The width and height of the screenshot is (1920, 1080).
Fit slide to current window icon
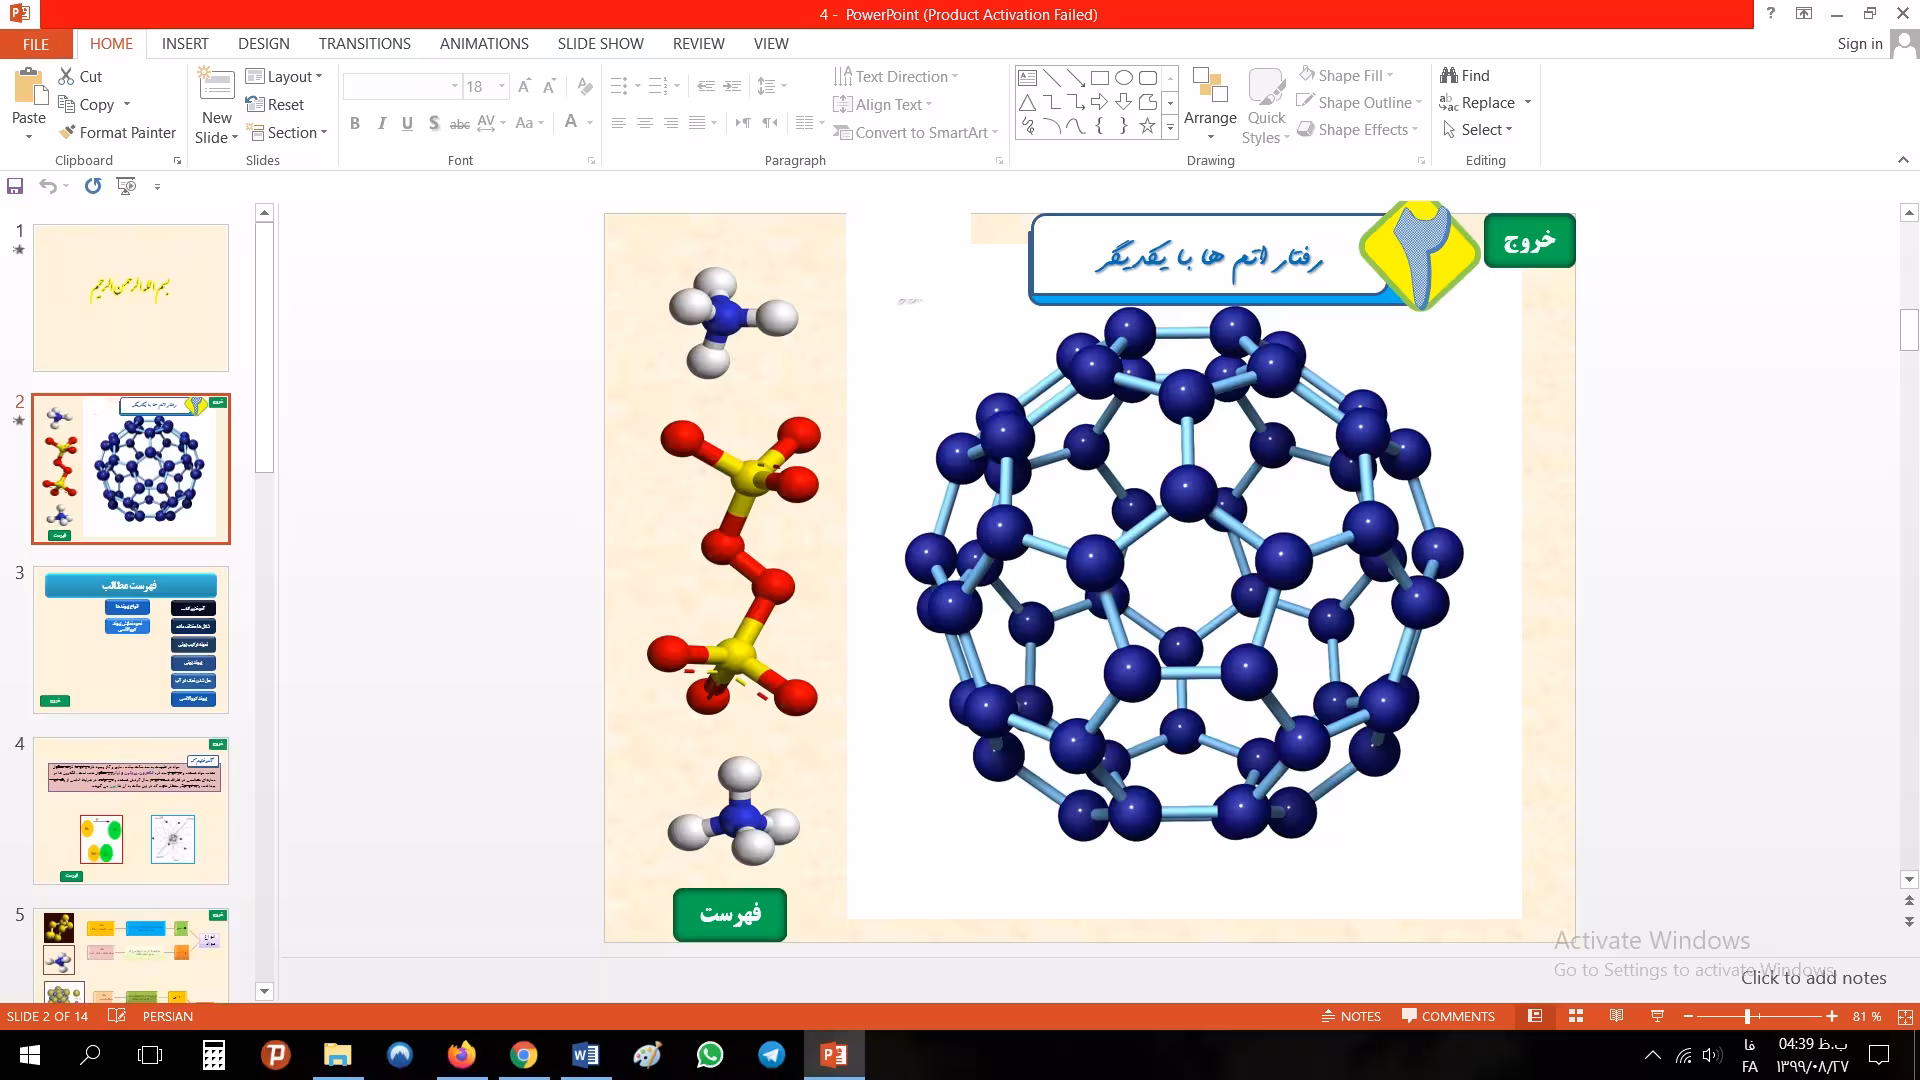(1905, 1016)
